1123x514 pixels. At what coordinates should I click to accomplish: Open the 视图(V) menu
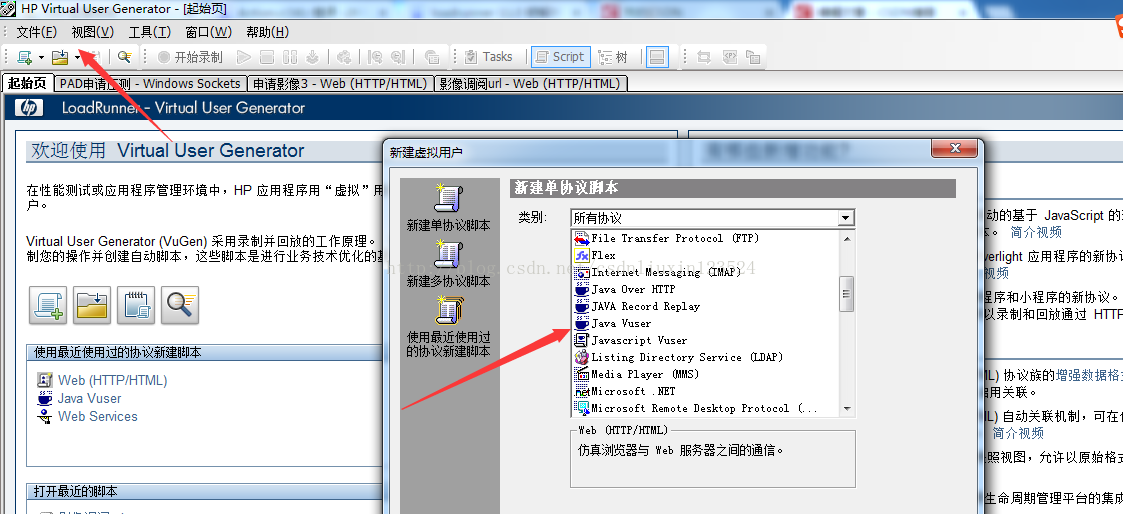92,31
